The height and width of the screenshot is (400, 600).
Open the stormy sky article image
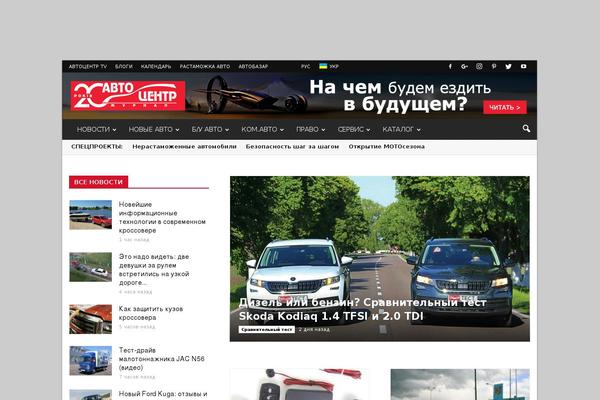(460, 384)
